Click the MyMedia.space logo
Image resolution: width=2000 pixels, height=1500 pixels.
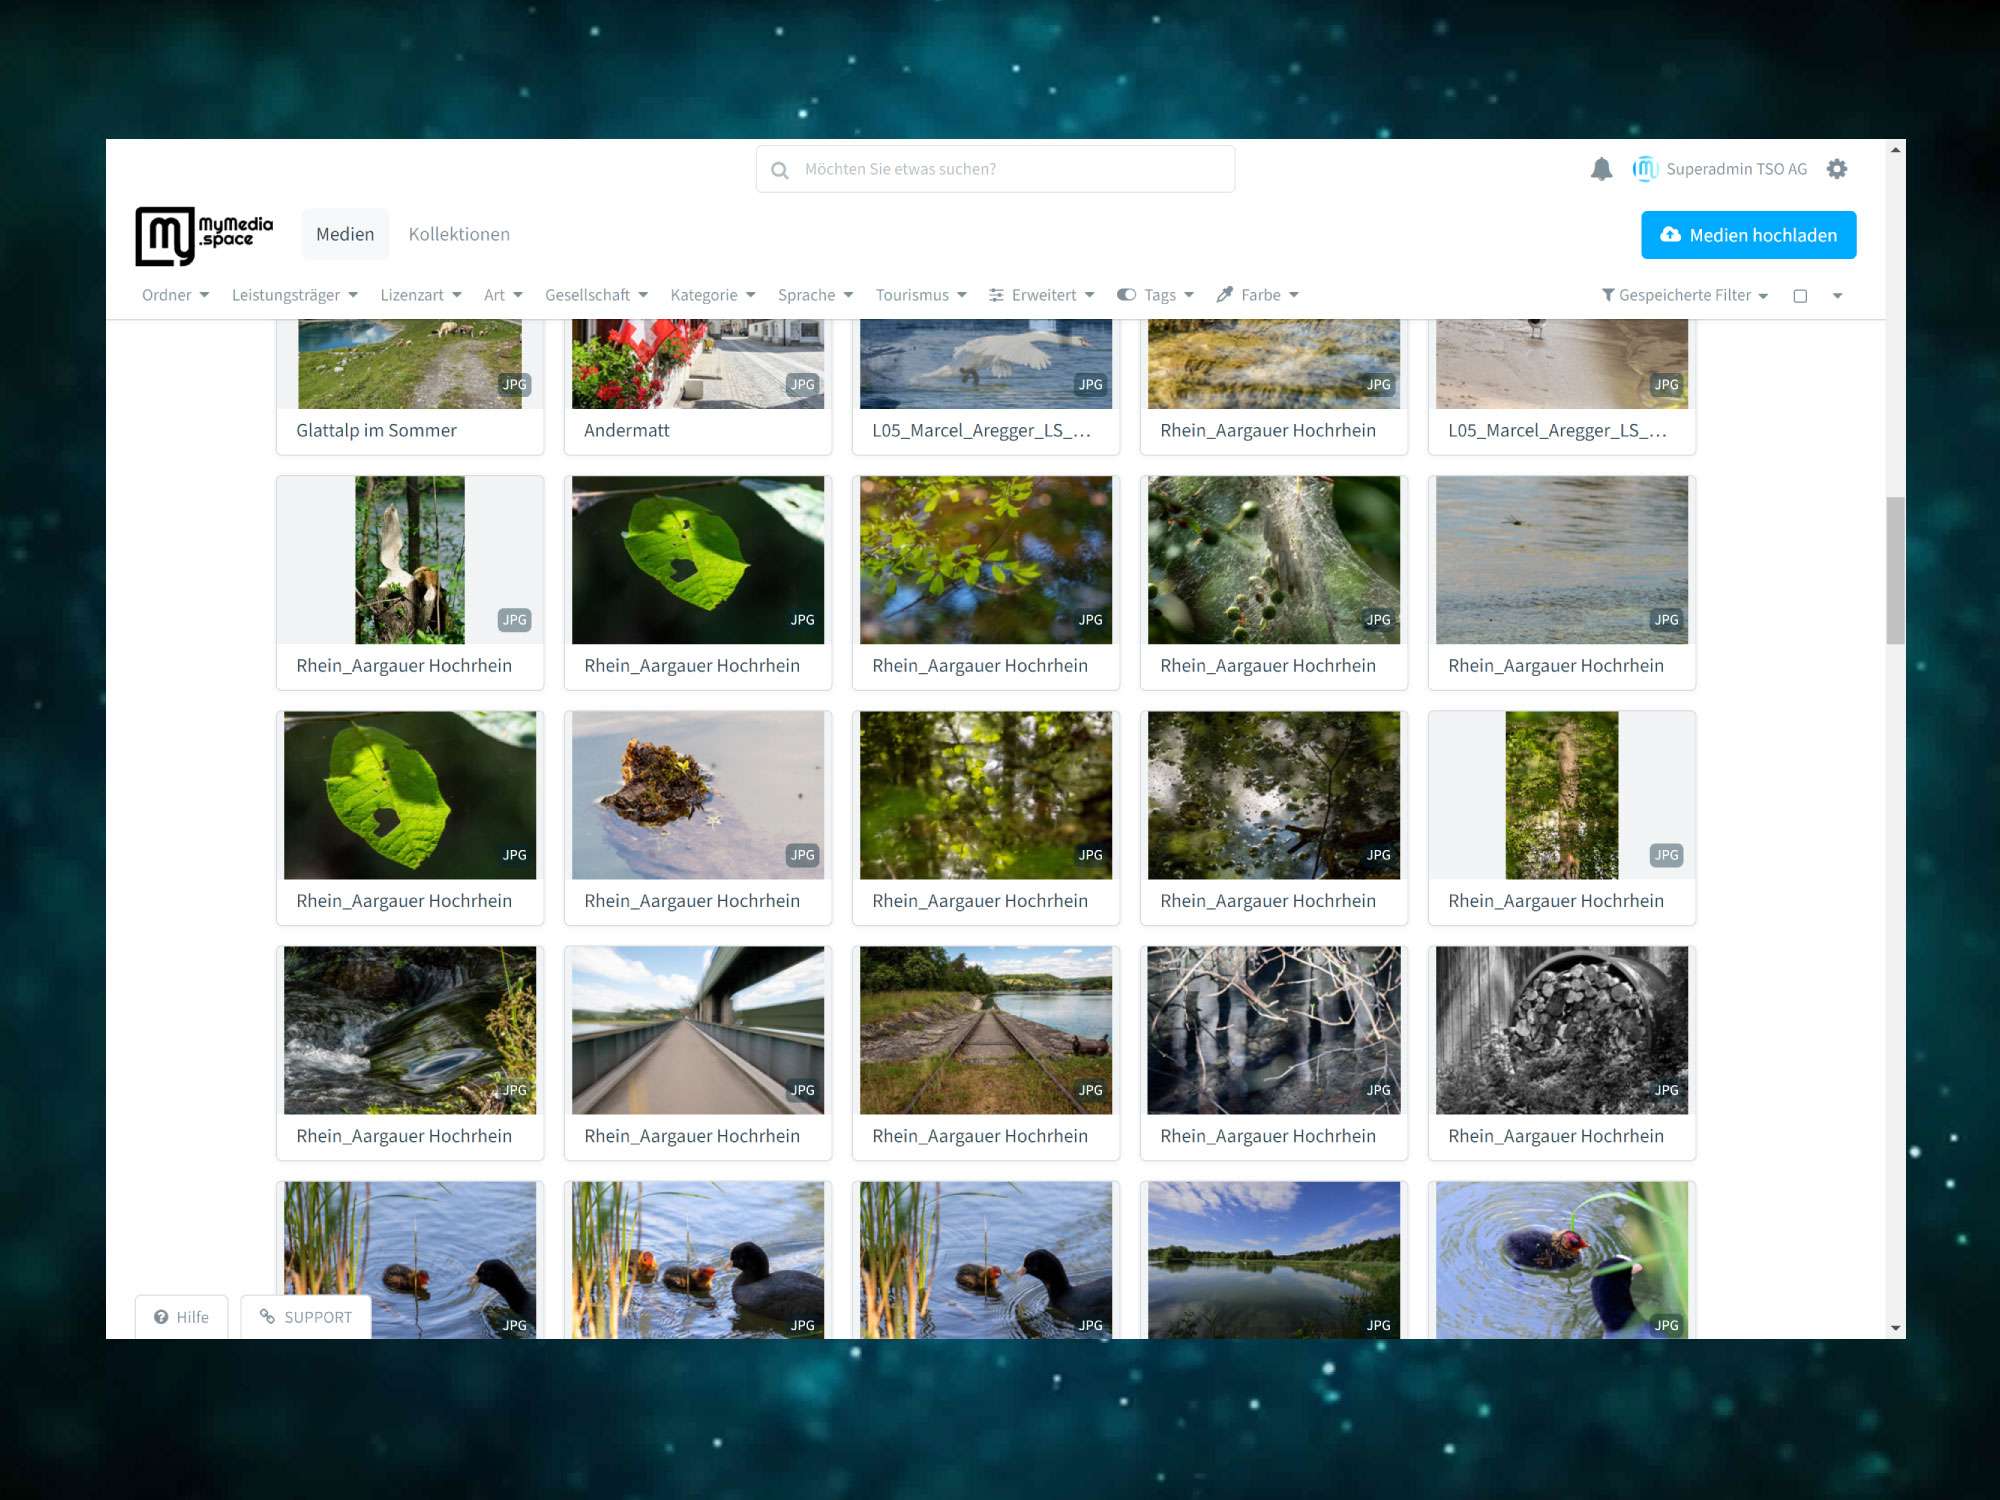204,236
